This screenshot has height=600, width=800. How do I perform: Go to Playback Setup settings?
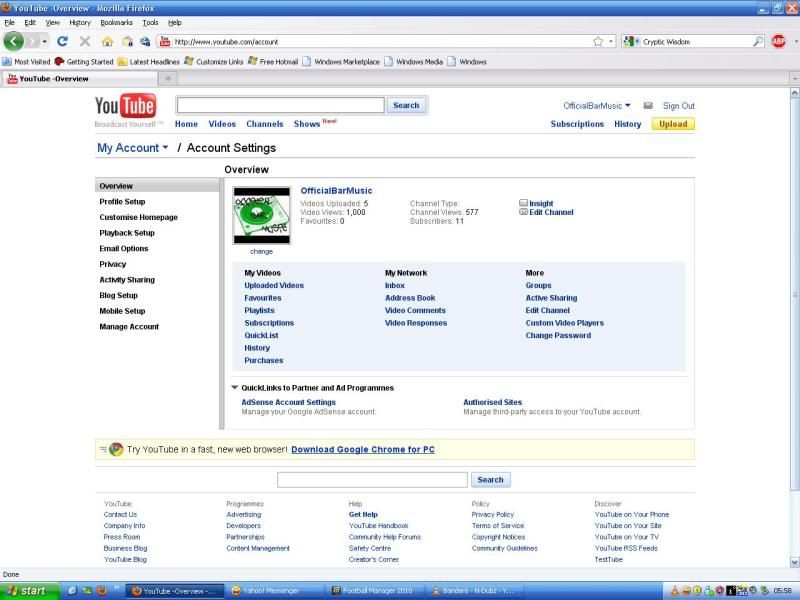(127, 233)
